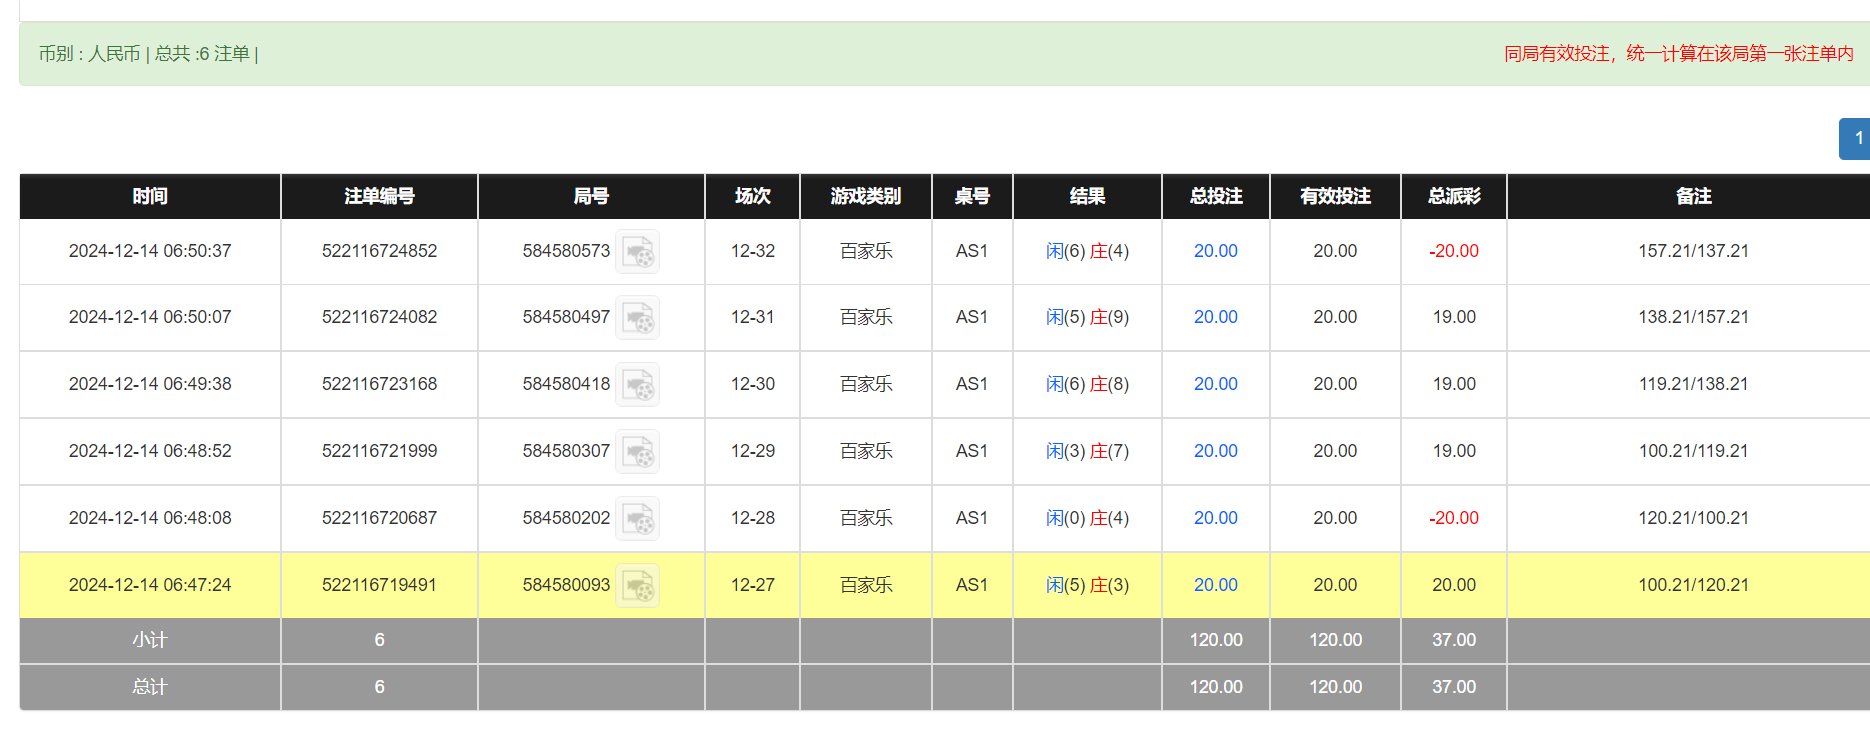Click total bet amount for session 12-30
Viewport: 1870px width, 742px height.
coord(1215,384)
